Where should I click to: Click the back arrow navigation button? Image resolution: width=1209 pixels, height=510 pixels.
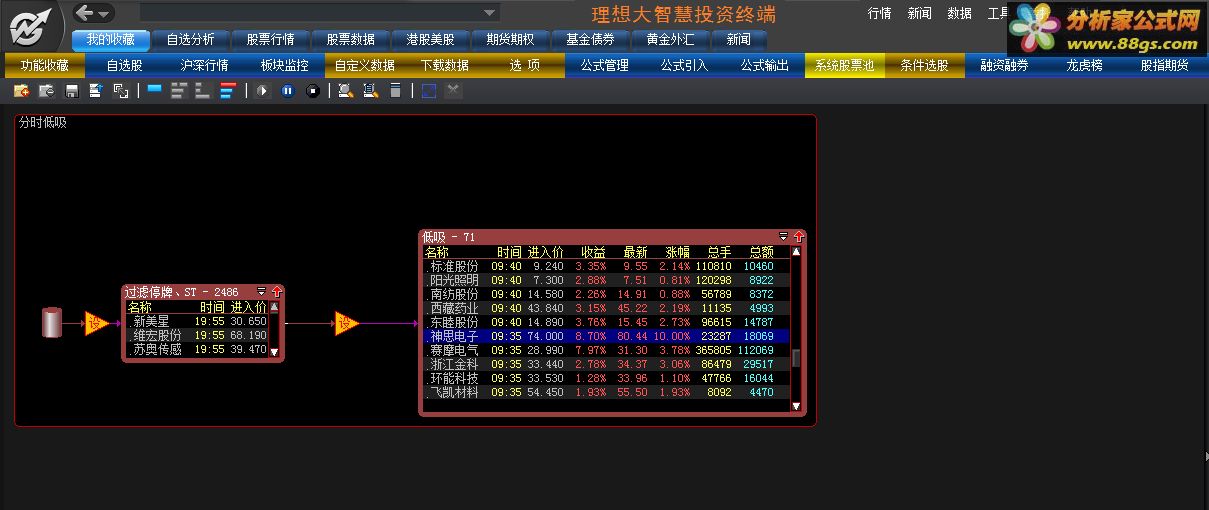coord(85,13)
